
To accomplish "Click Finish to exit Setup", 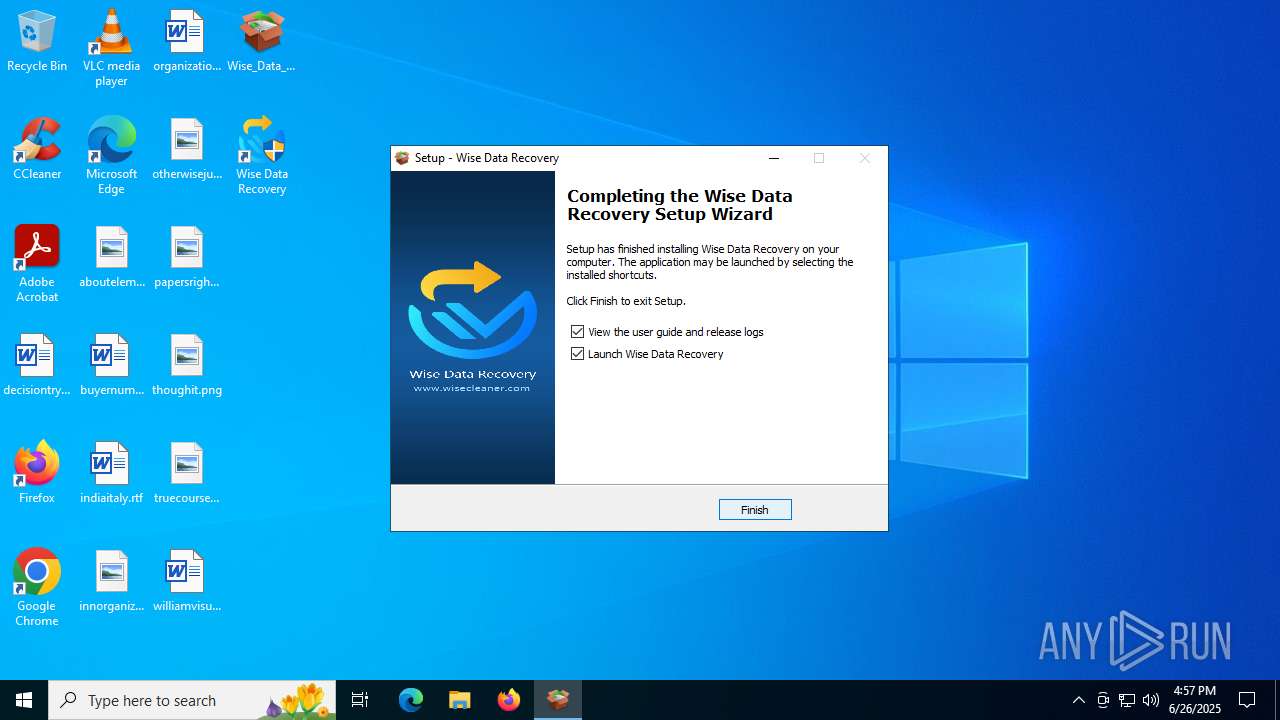I will coord(755,510).
